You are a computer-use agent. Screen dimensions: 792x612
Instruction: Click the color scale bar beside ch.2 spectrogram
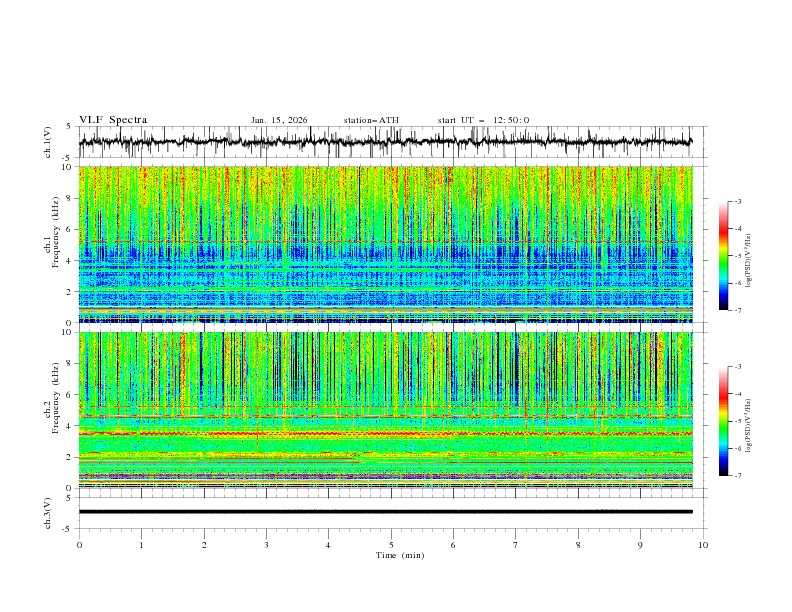[723, 421]
